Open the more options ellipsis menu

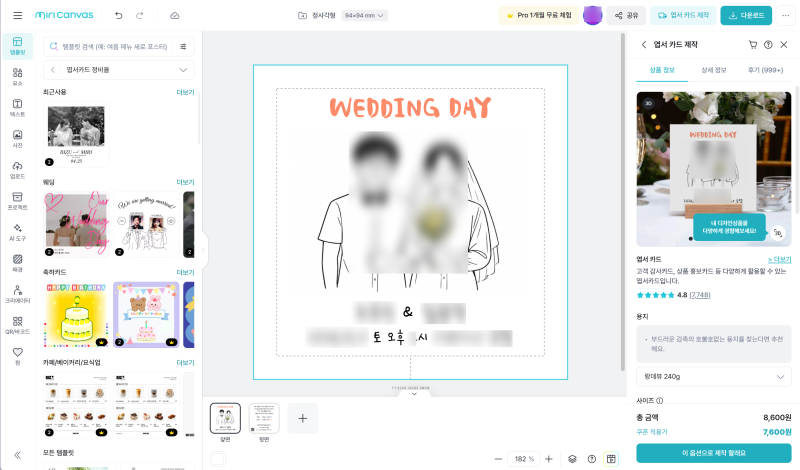point(785,15)
